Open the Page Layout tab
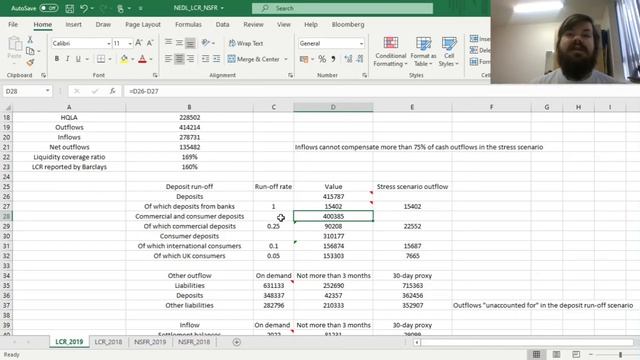Image resolution: width=640 pixels, height=360 pixels. click(x=143, y=24)
